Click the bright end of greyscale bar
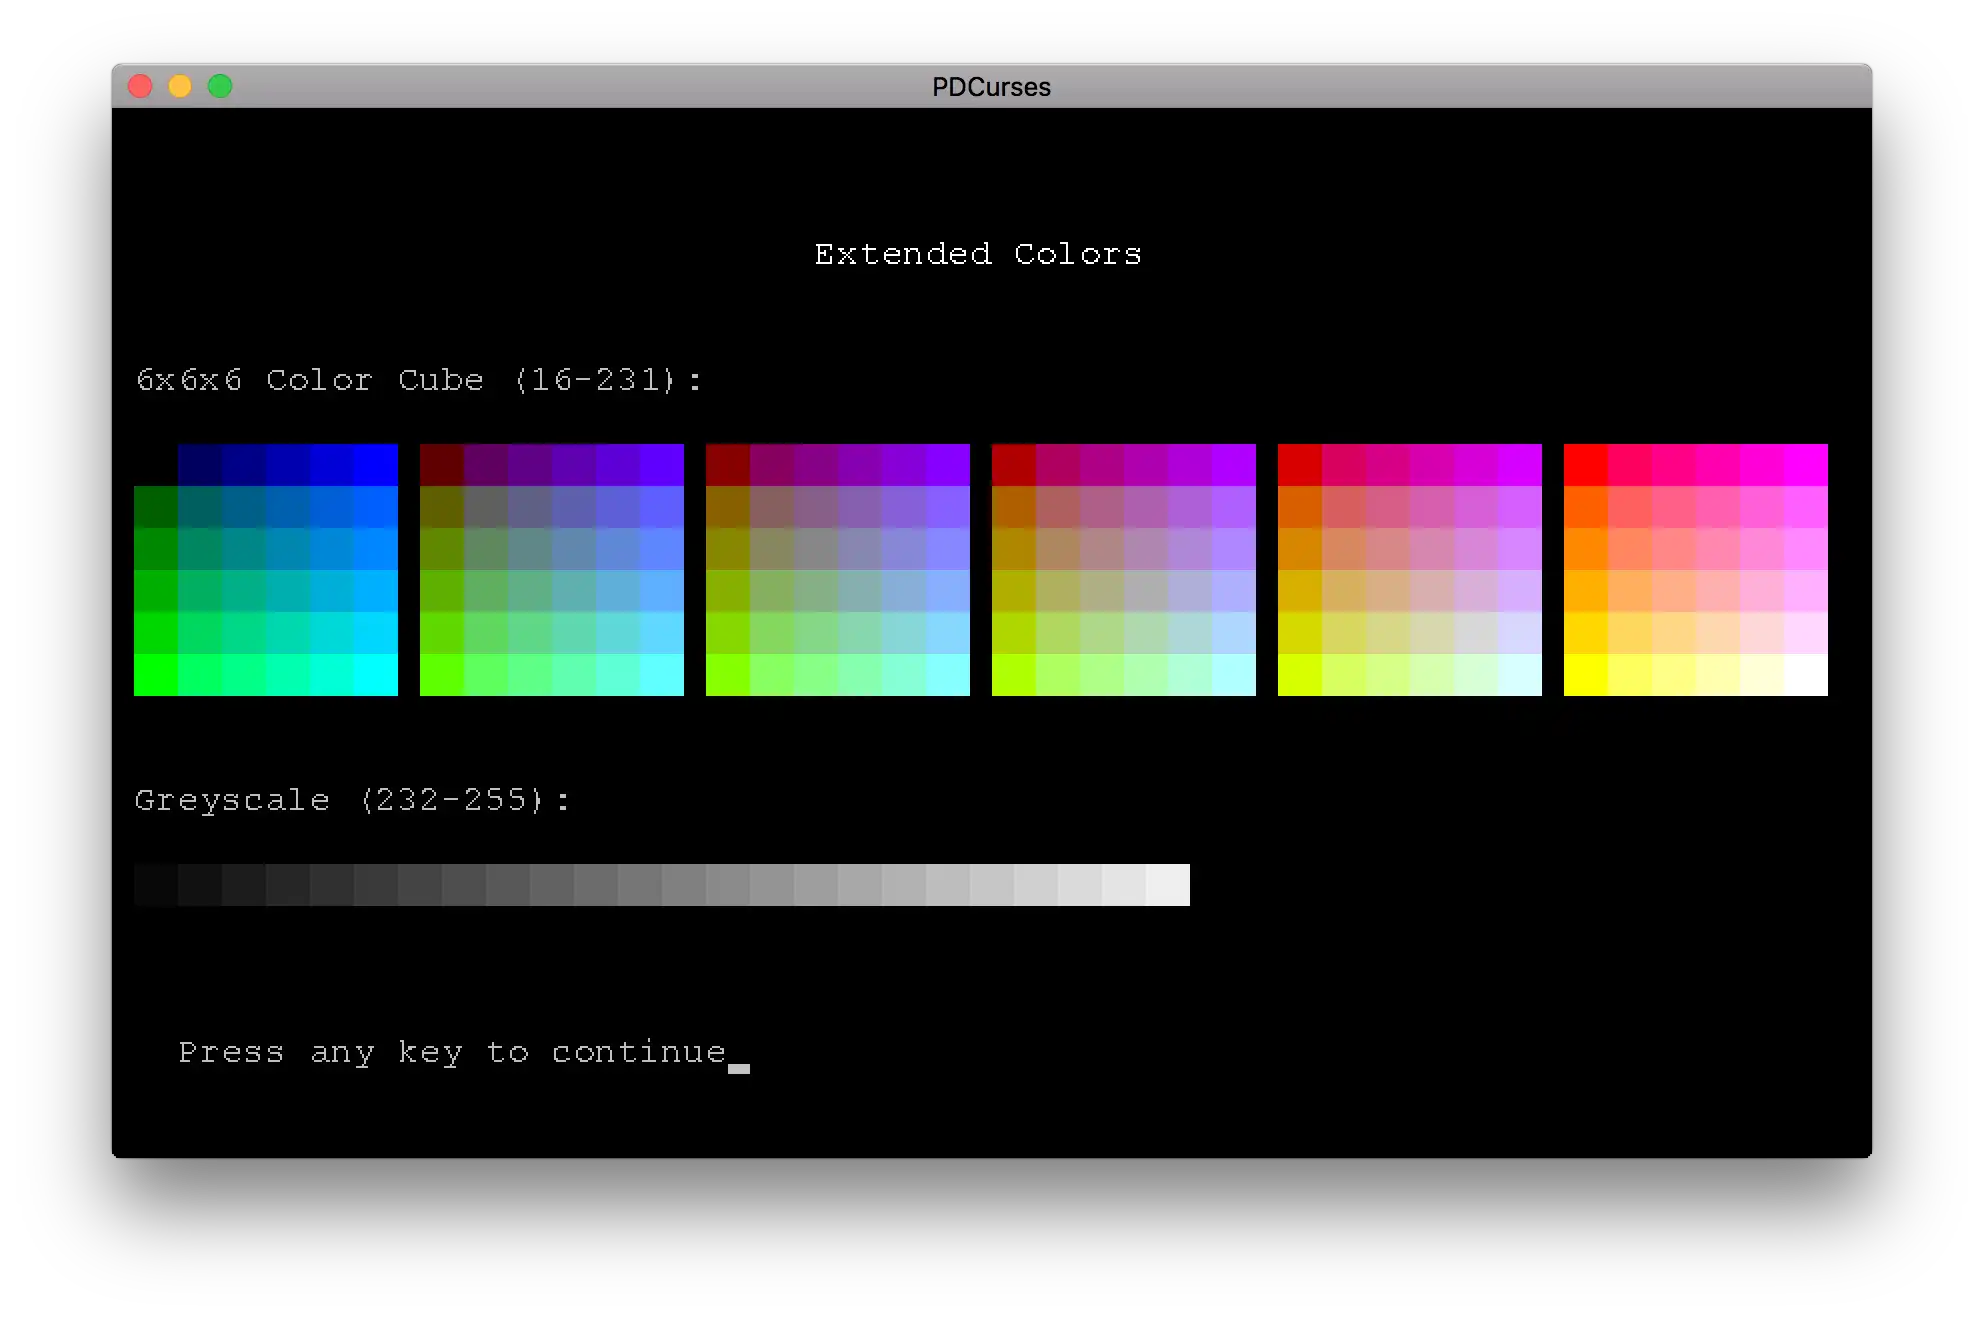Screen dimensions: 1984x1318 [1177, 883]
